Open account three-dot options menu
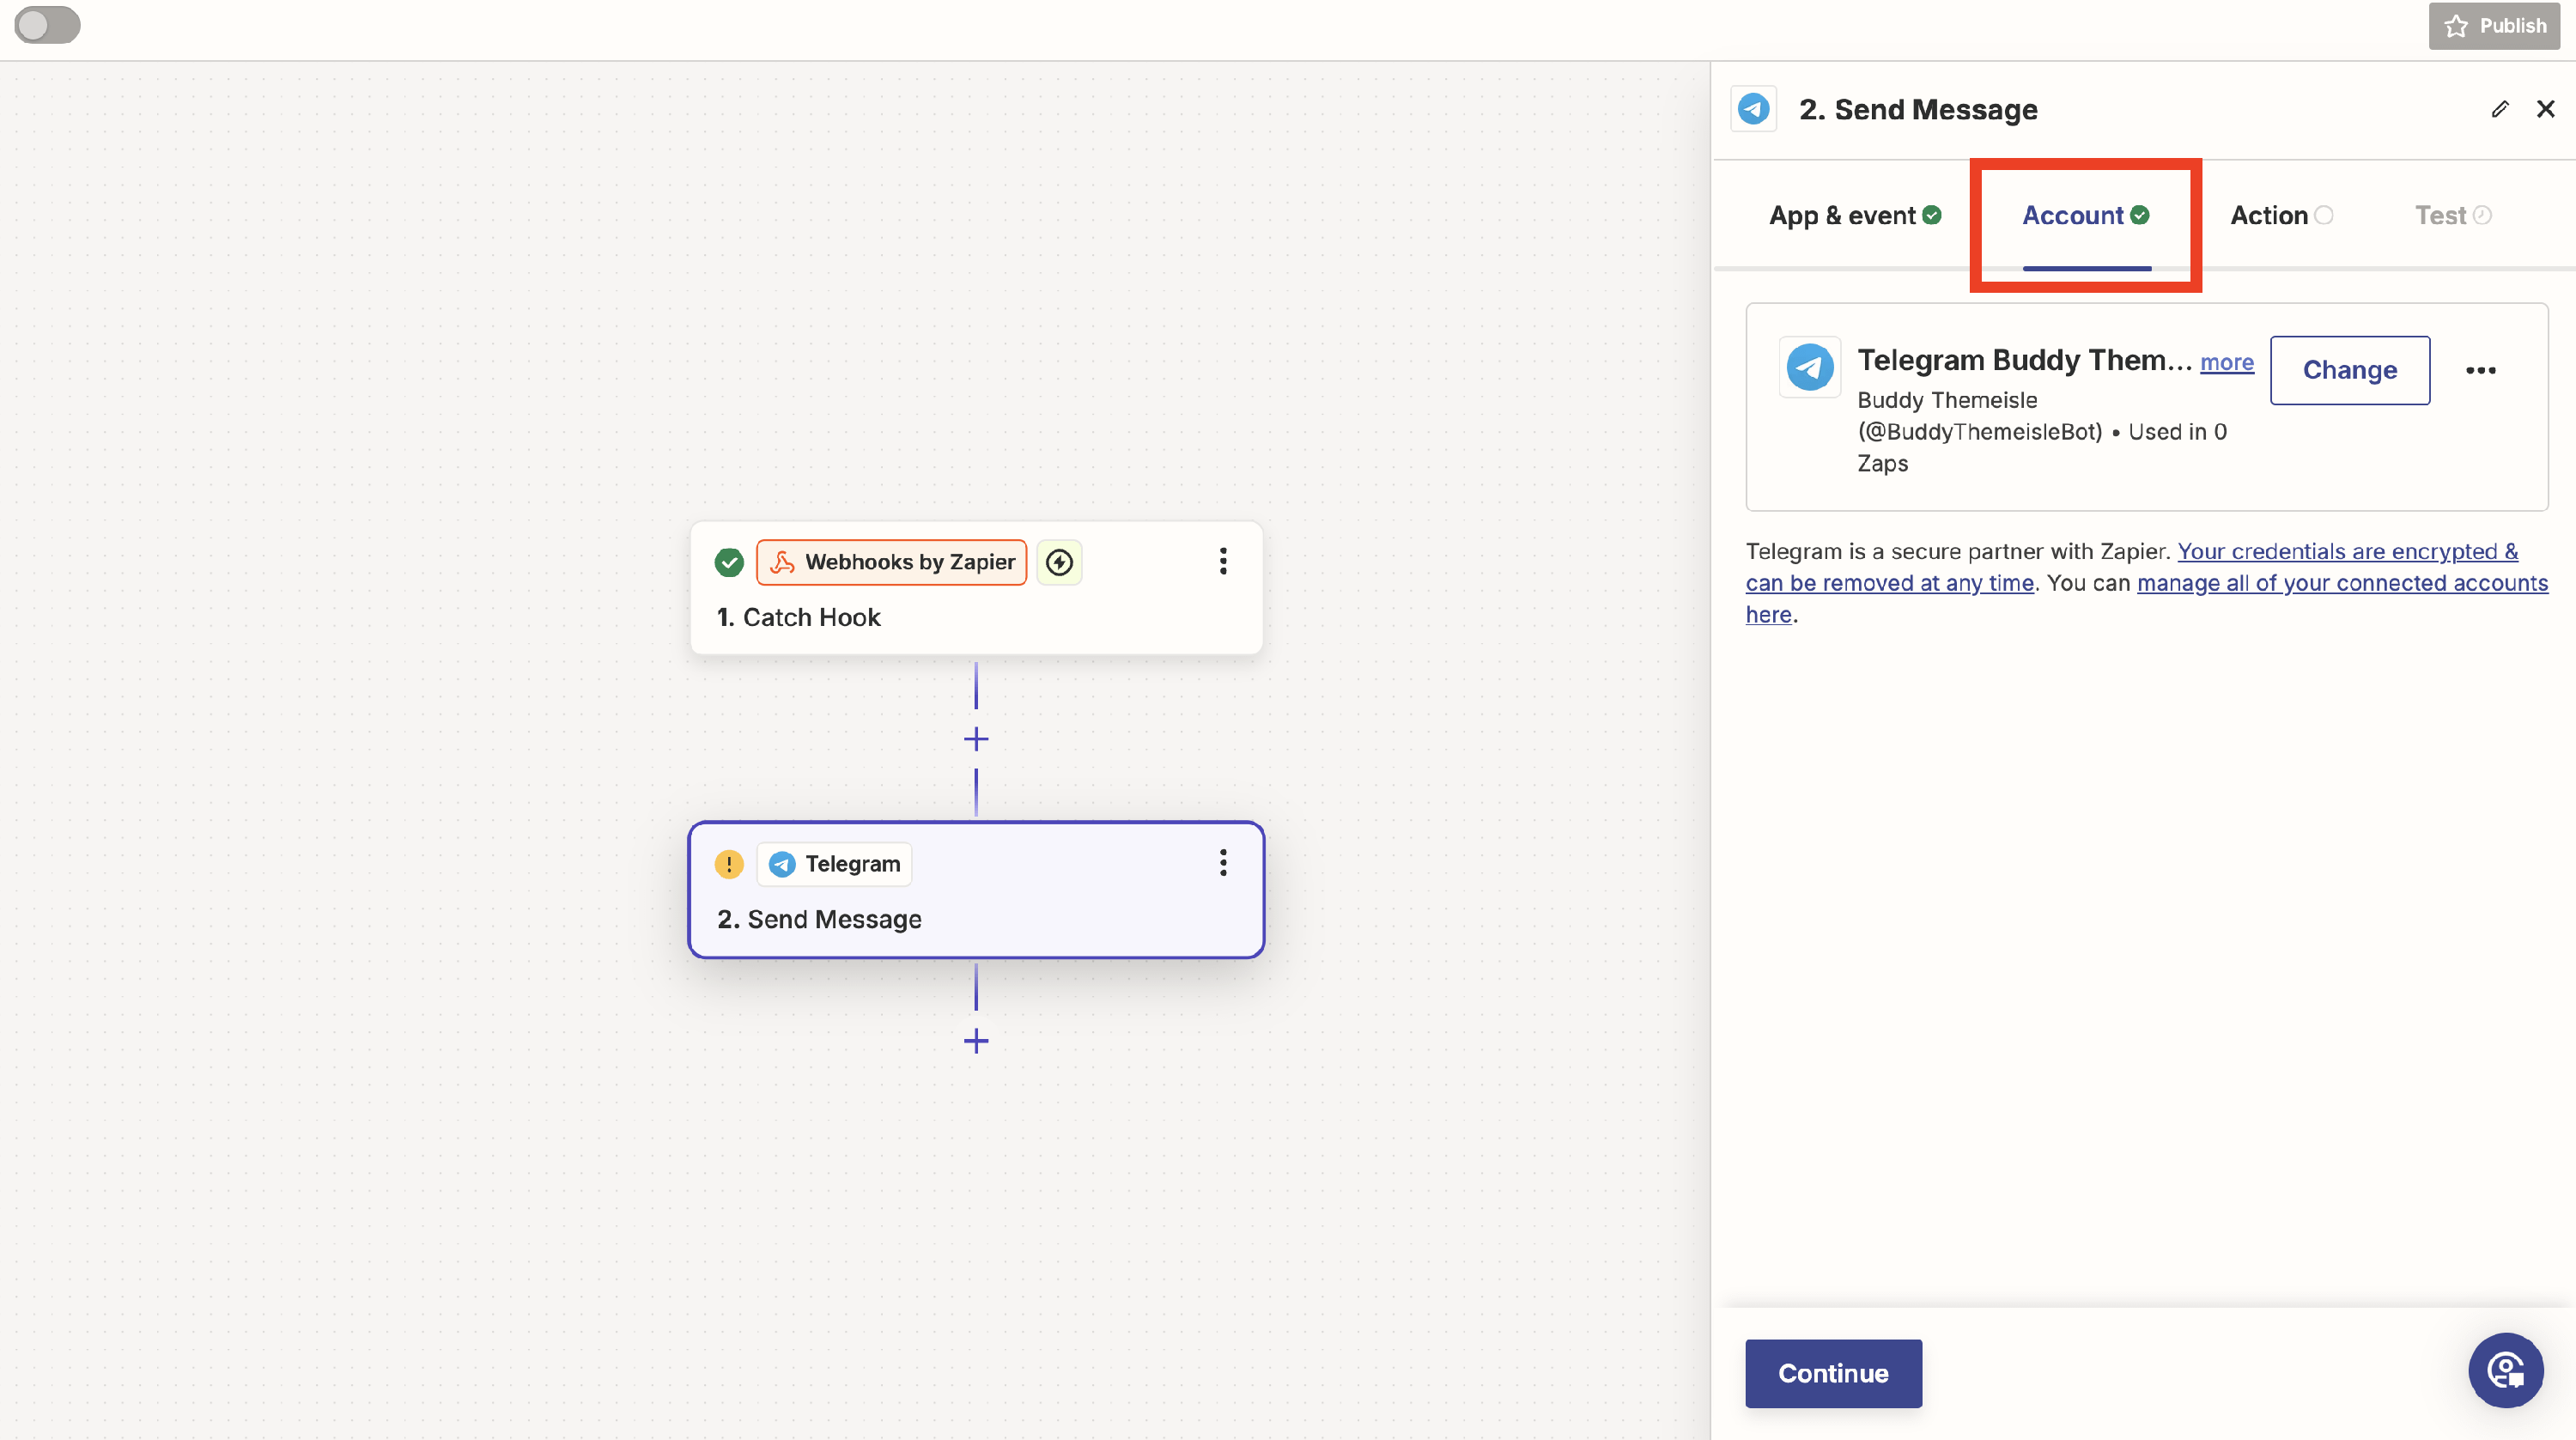Screen dimensions: 2576x1440 coord(2480,371)
